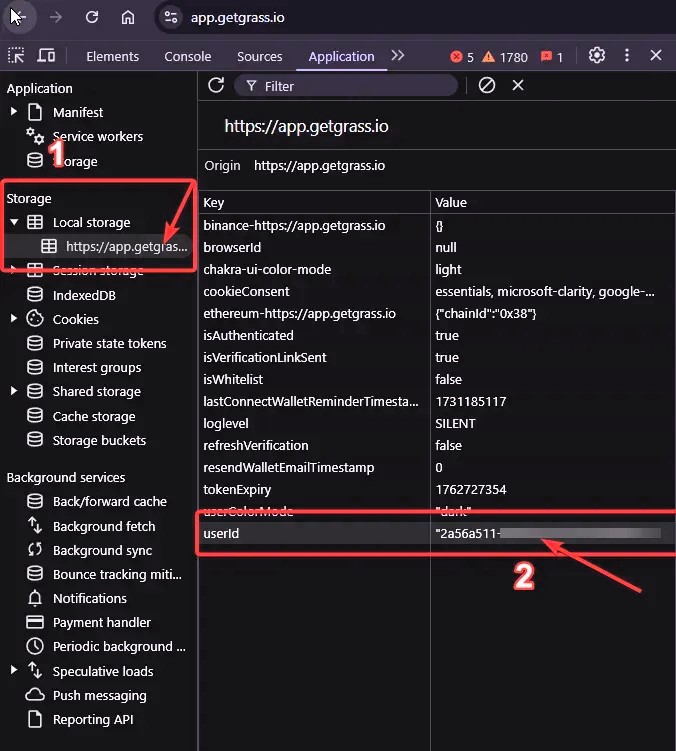Toggle device toolbar emulation
Viewport: 676px width, 751px height.
[x=46, y=56]
